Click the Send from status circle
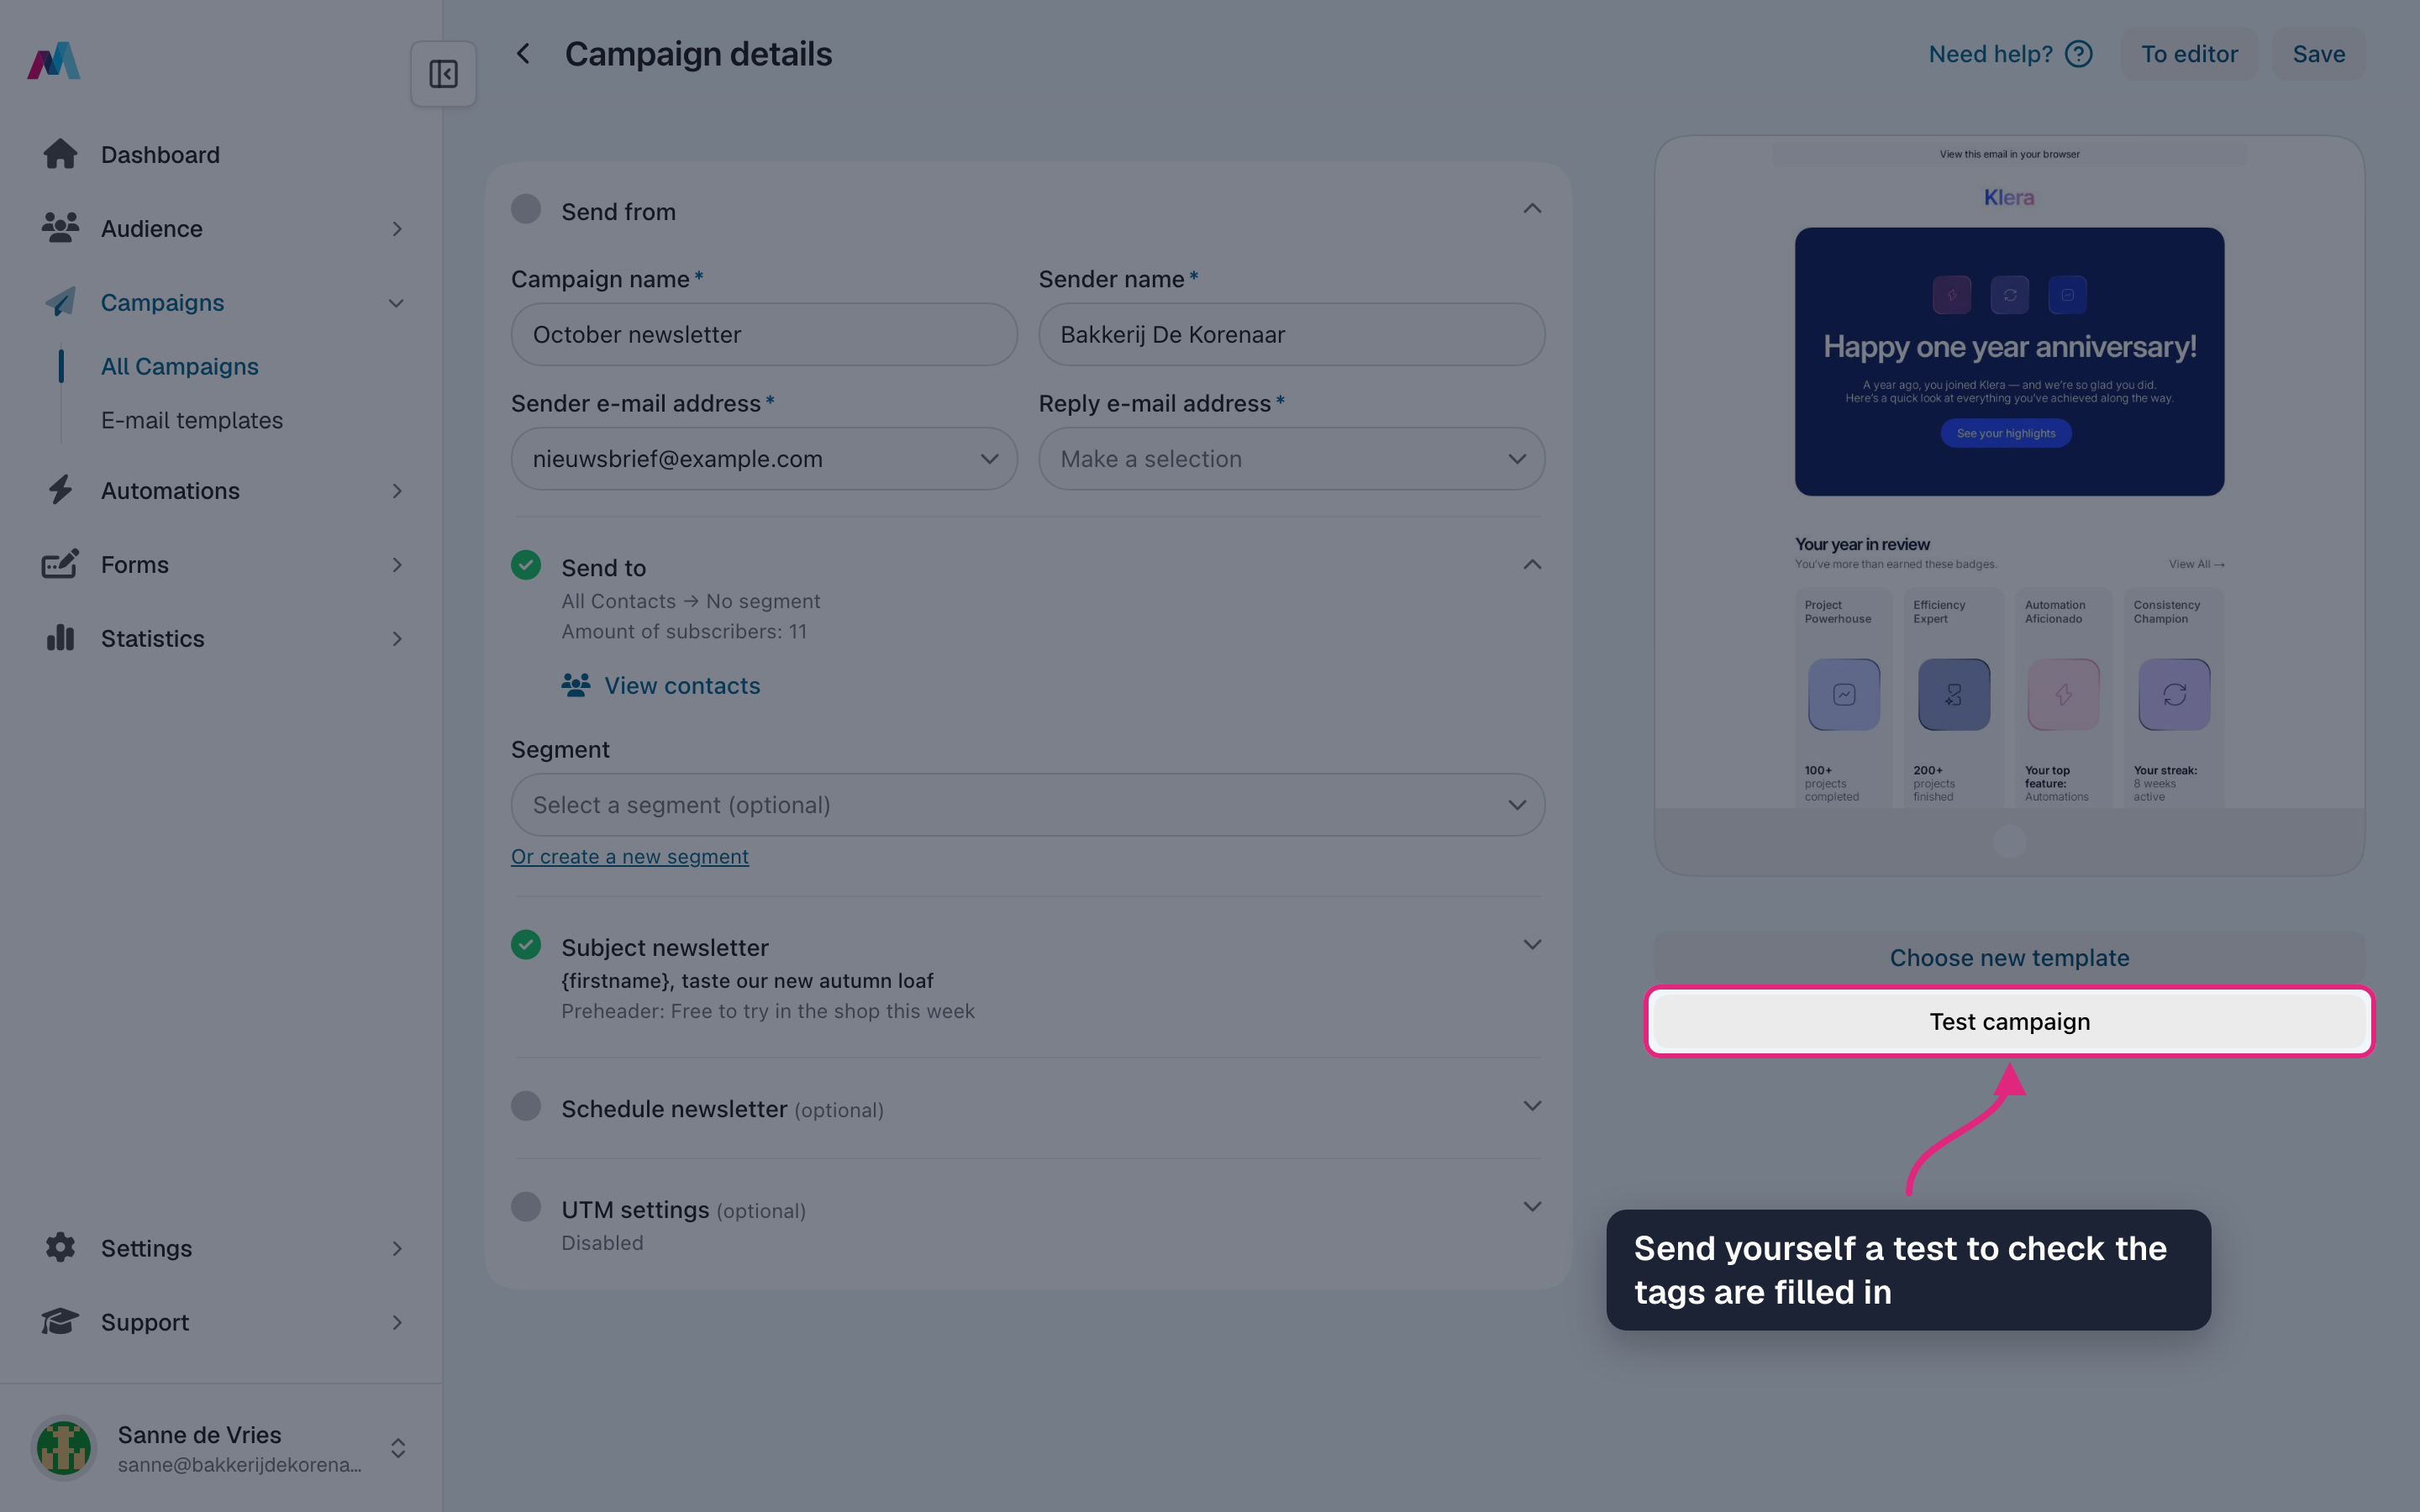Image resolution: width=2420 pixels, height=1512 pixels. 526,209
